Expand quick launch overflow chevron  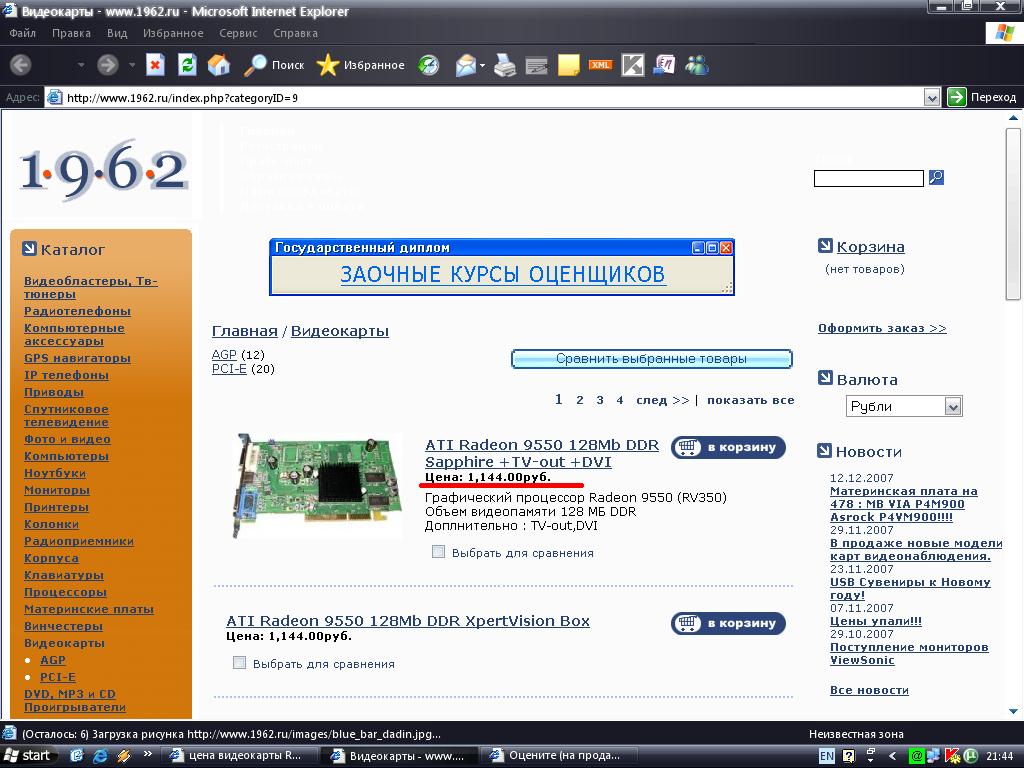148,754
